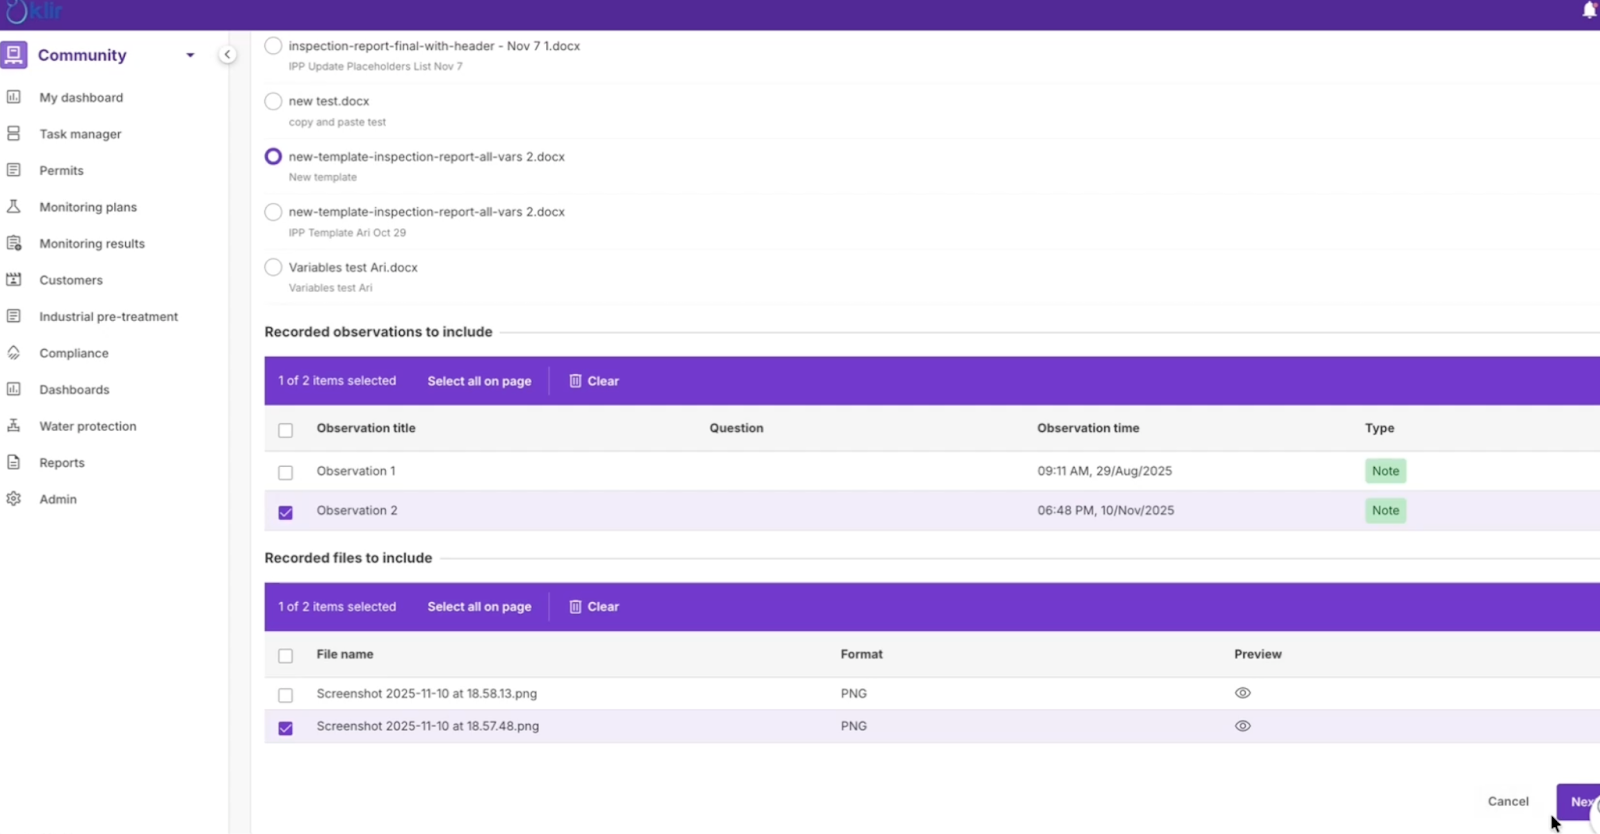The width and height of the screenshot is (1600, 834).
Task: Click the My dashboard sidebar icon
Action: 14,97
